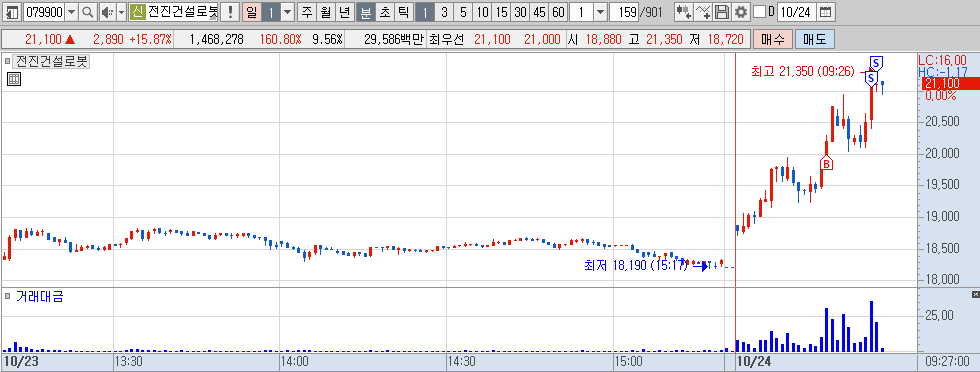This screenshot has height=372, width=980.
Task: Click the stock name field 전진건설로봇
Action: click(182, 12)
